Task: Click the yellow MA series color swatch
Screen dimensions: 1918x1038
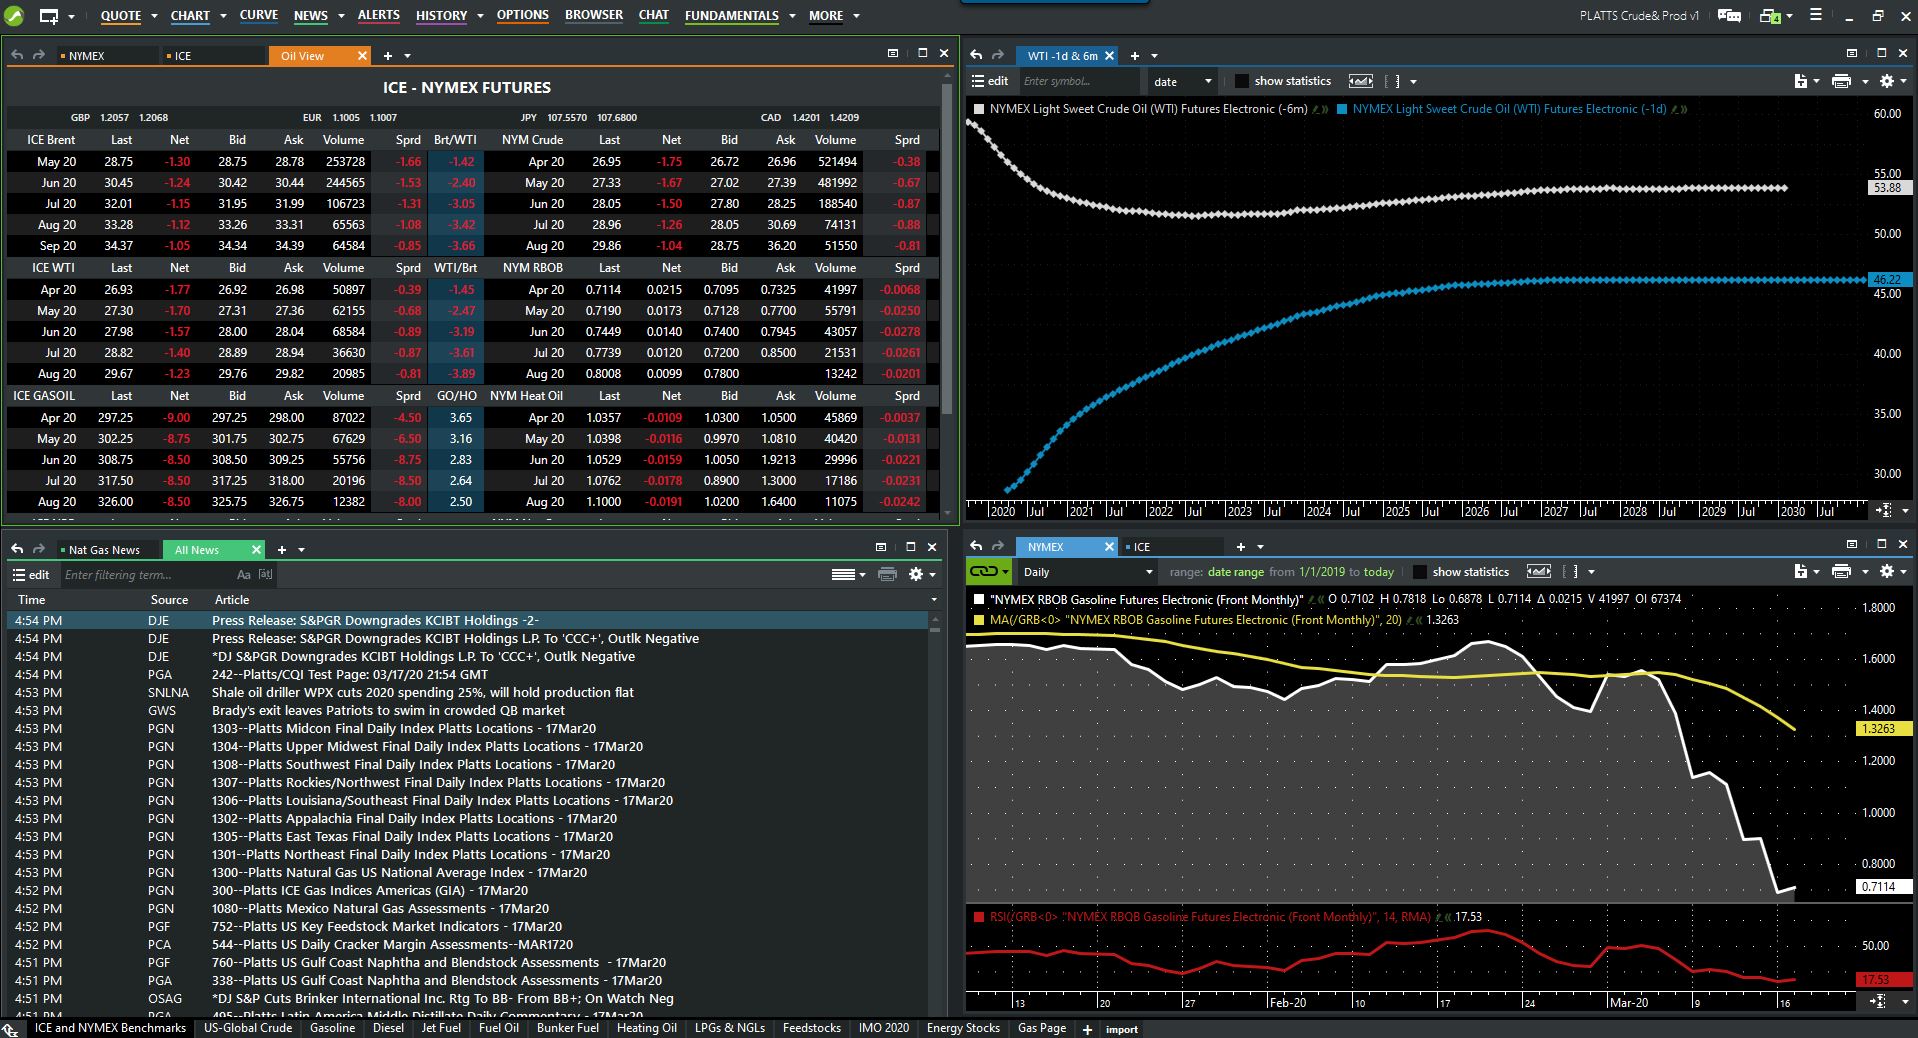Action: [979, 620]
